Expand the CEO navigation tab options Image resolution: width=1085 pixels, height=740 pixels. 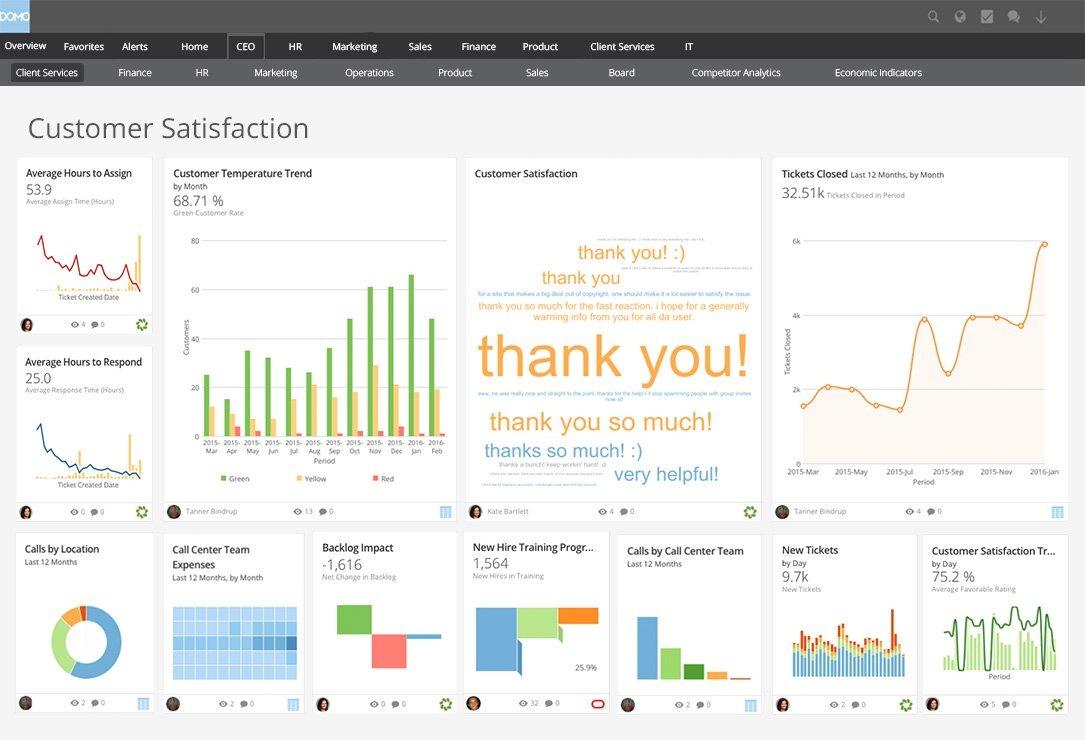click(245, 46)
